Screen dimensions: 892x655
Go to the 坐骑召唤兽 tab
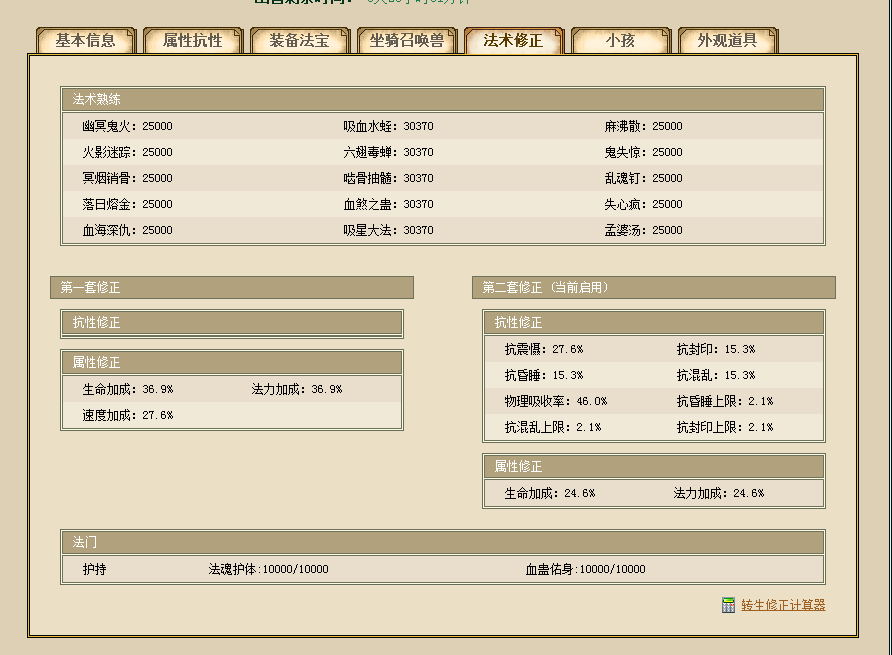coord(406,41)
